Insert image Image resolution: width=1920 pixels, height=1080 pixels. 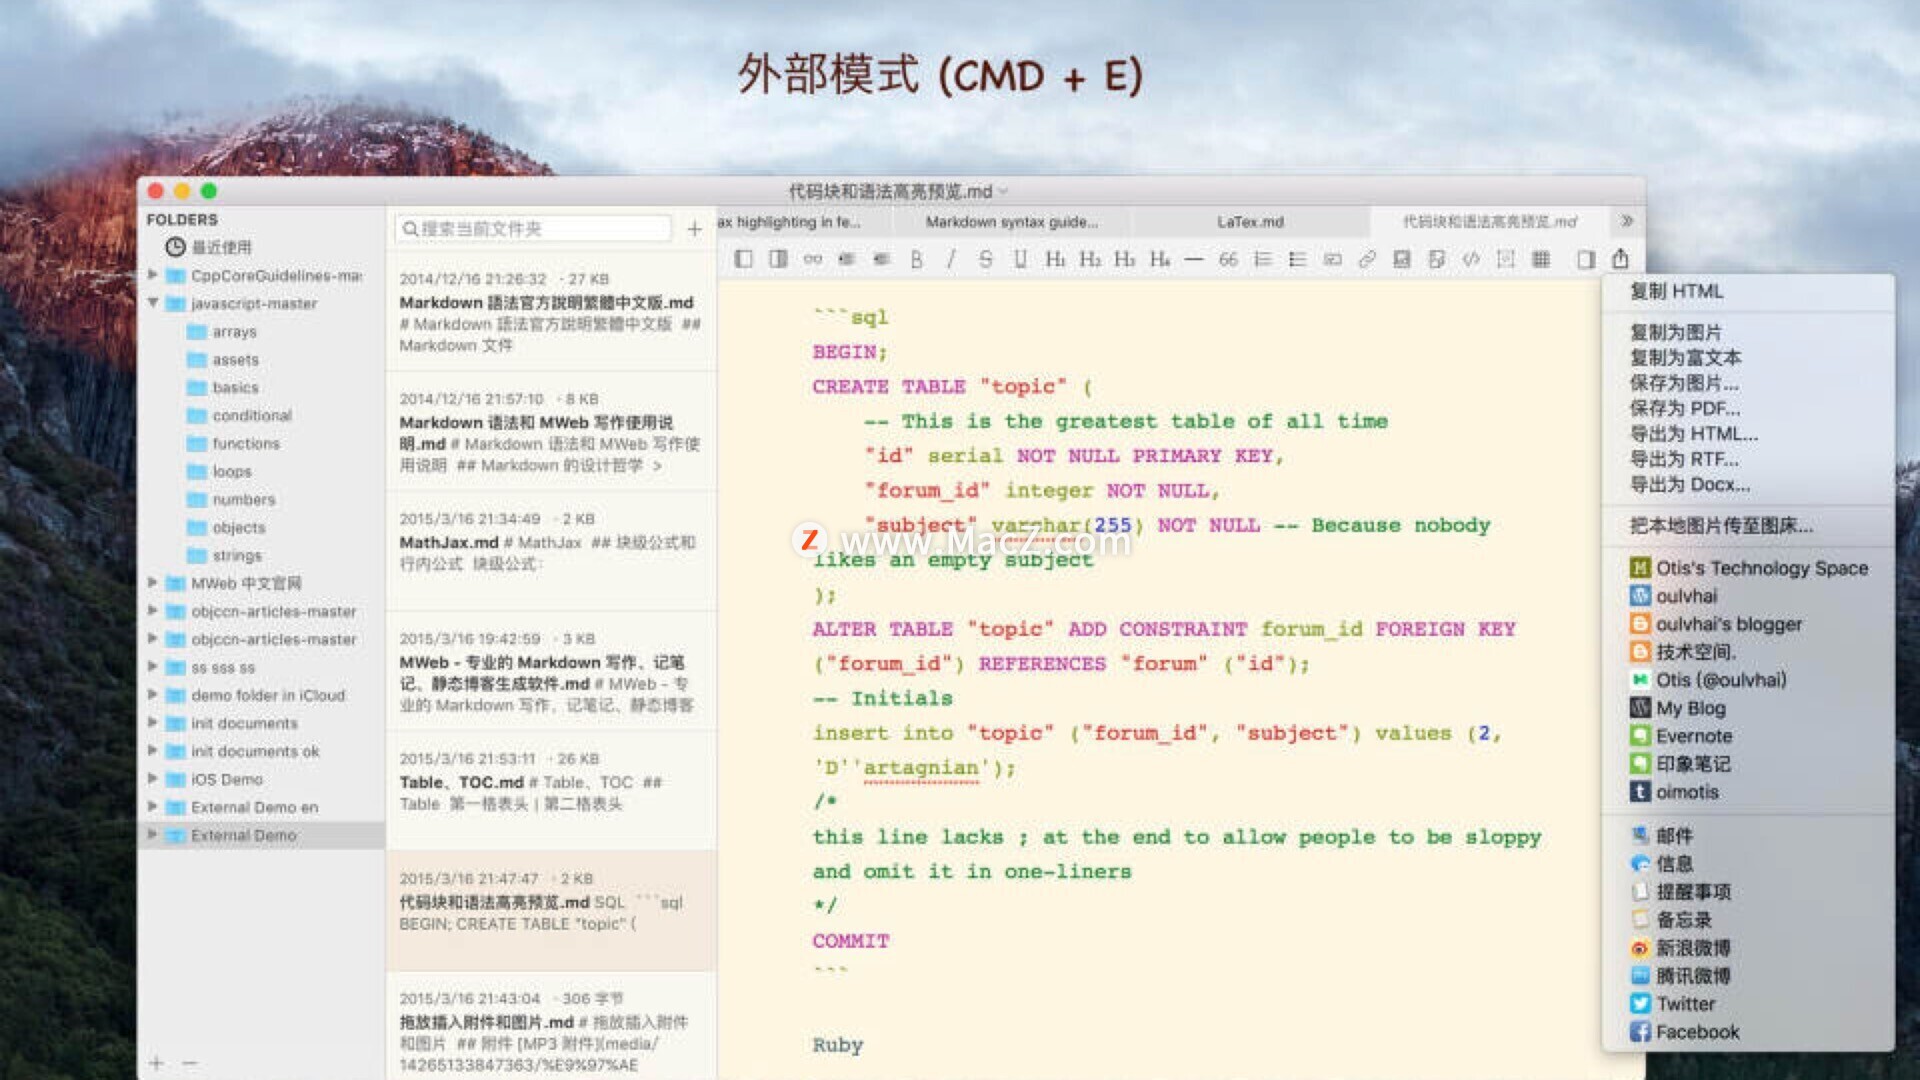[1402, 259]
